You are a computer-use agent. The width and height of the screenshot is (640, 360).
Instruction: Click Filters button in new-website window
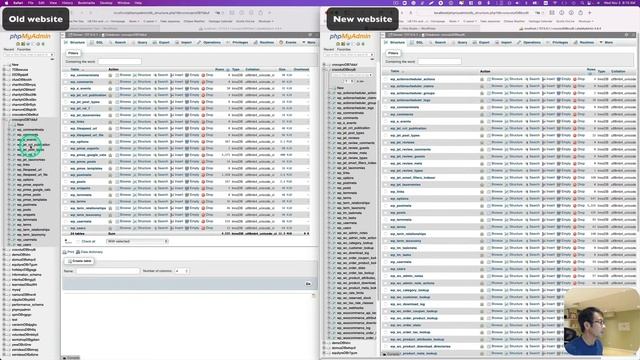point(393,53)
